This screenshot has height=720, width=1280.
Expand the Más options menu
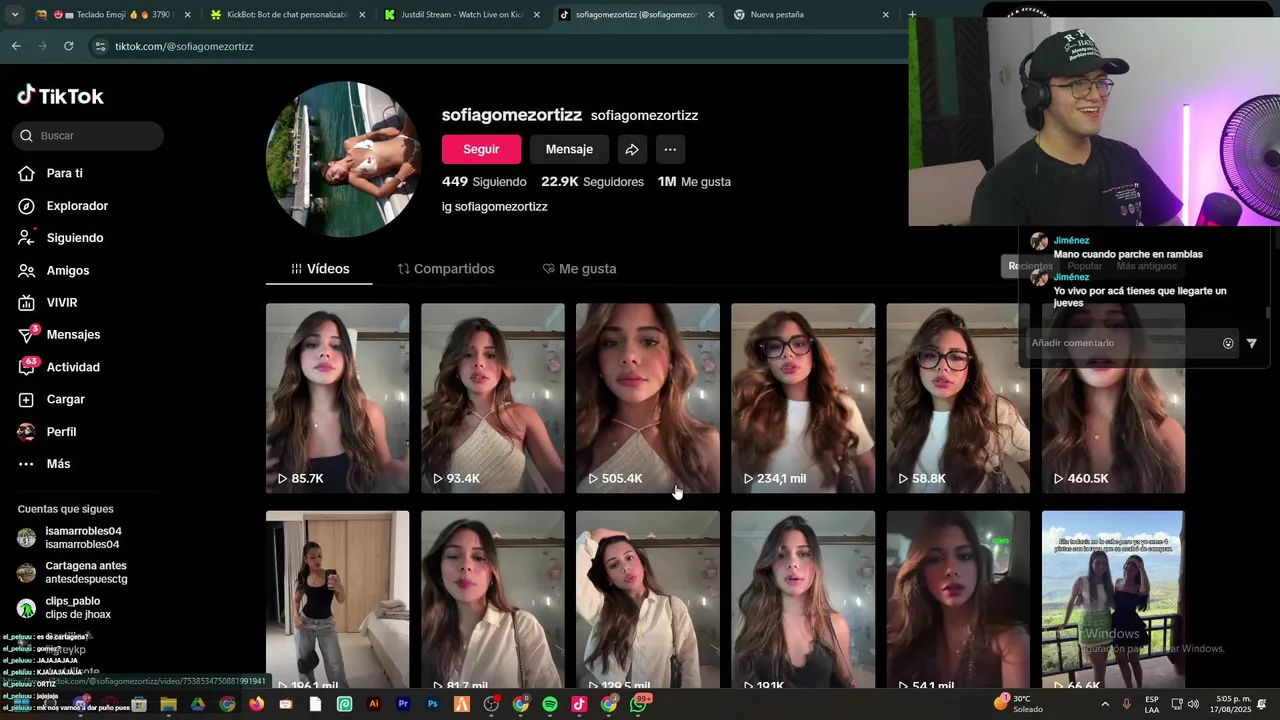pyautogui.click(x=44, y=464)
